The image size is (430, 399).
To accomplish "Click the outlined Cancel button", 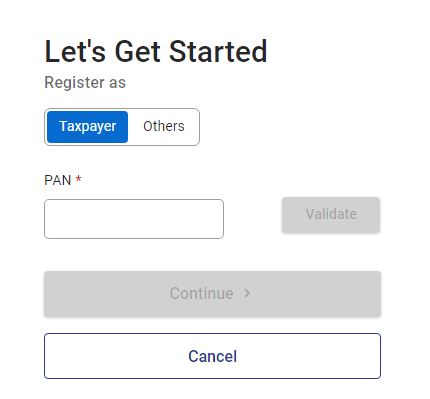I will coord(212,356).
